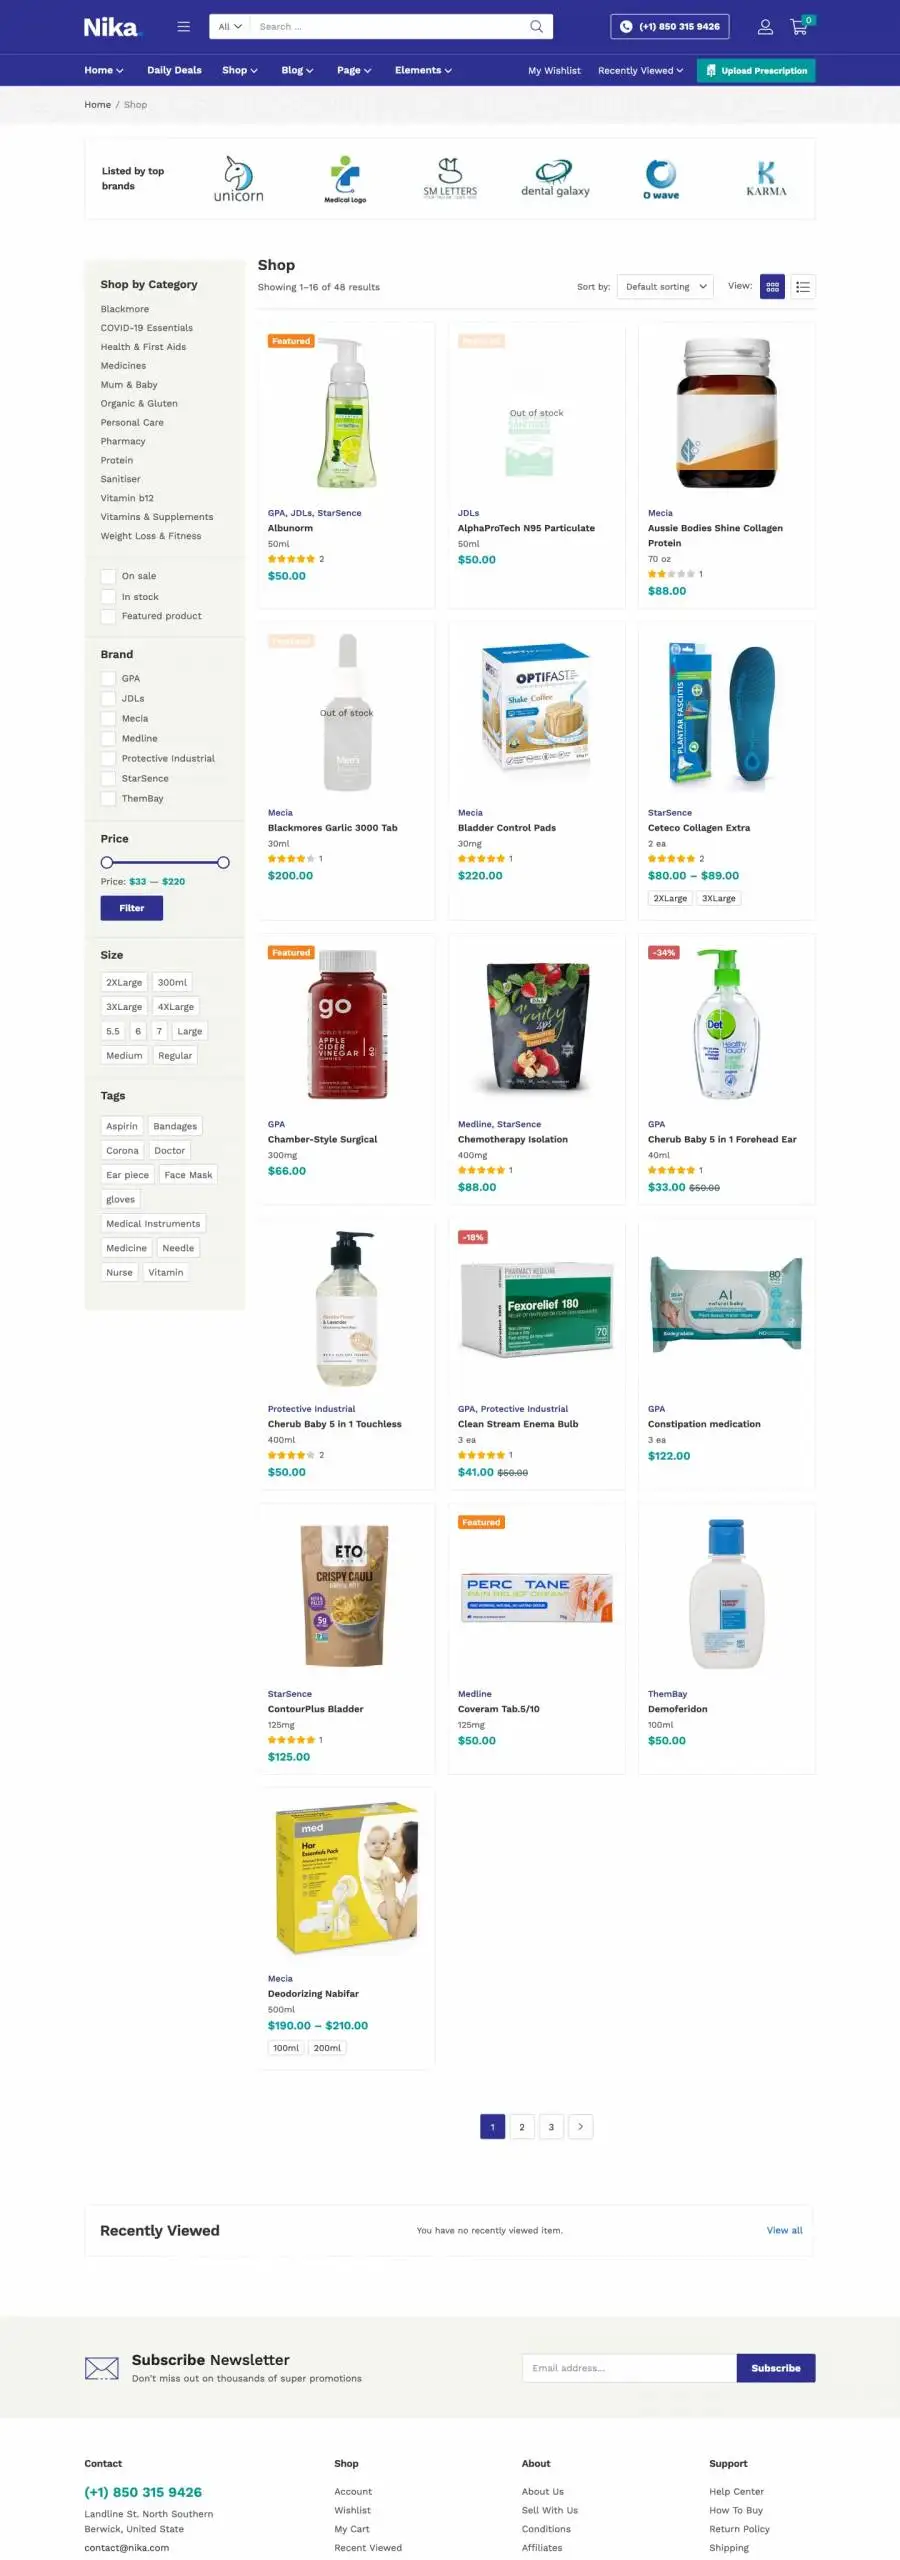This screenshot has height=2560, width=900.
Task: Expand the Recently Viewed dropdown
Action: [x=640, y=71]
